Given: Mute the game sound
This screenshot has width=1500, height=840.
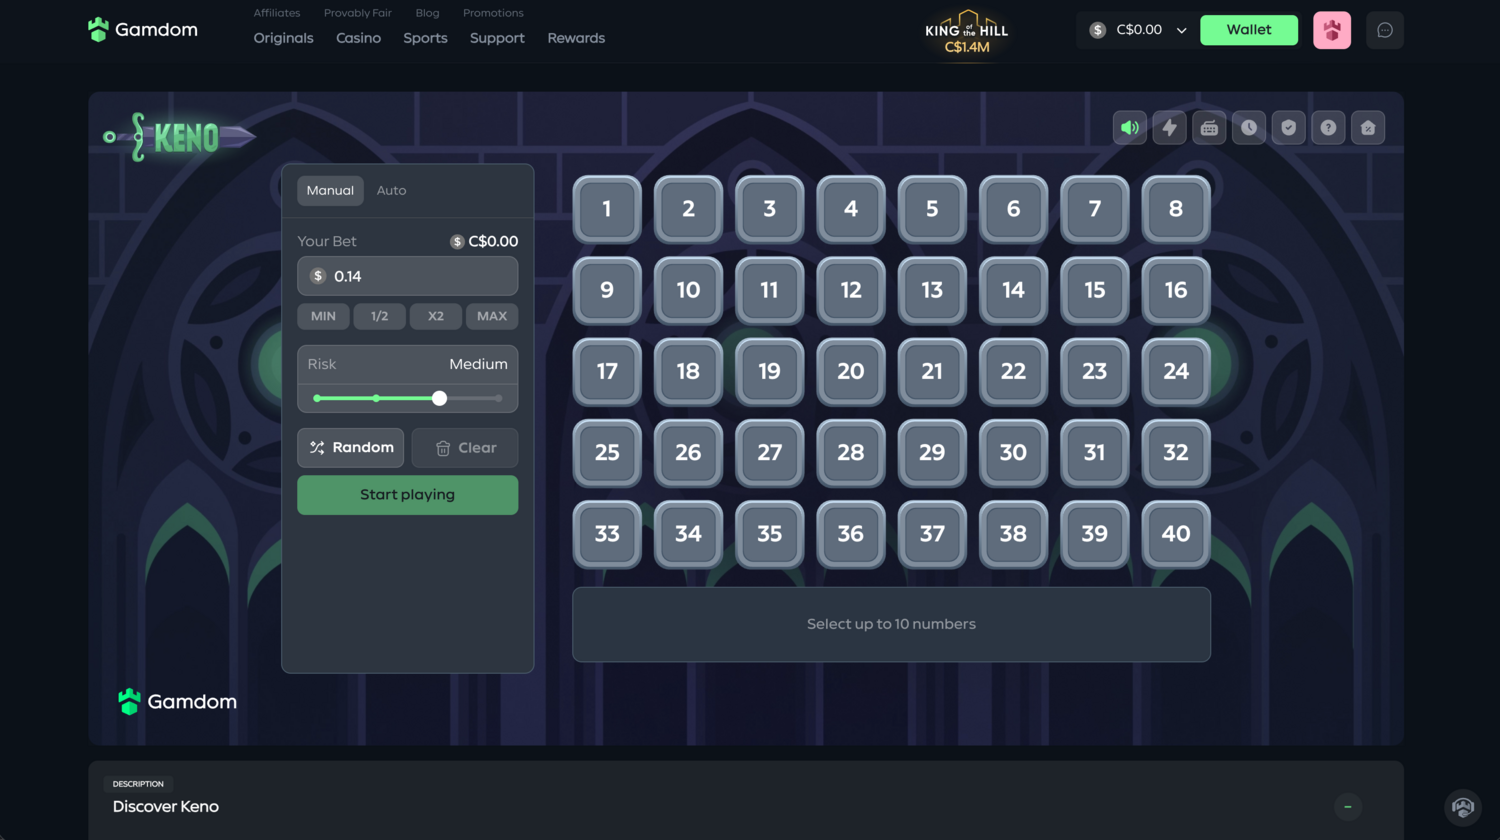Looking at the screenshot, I should pos(1129,128).
